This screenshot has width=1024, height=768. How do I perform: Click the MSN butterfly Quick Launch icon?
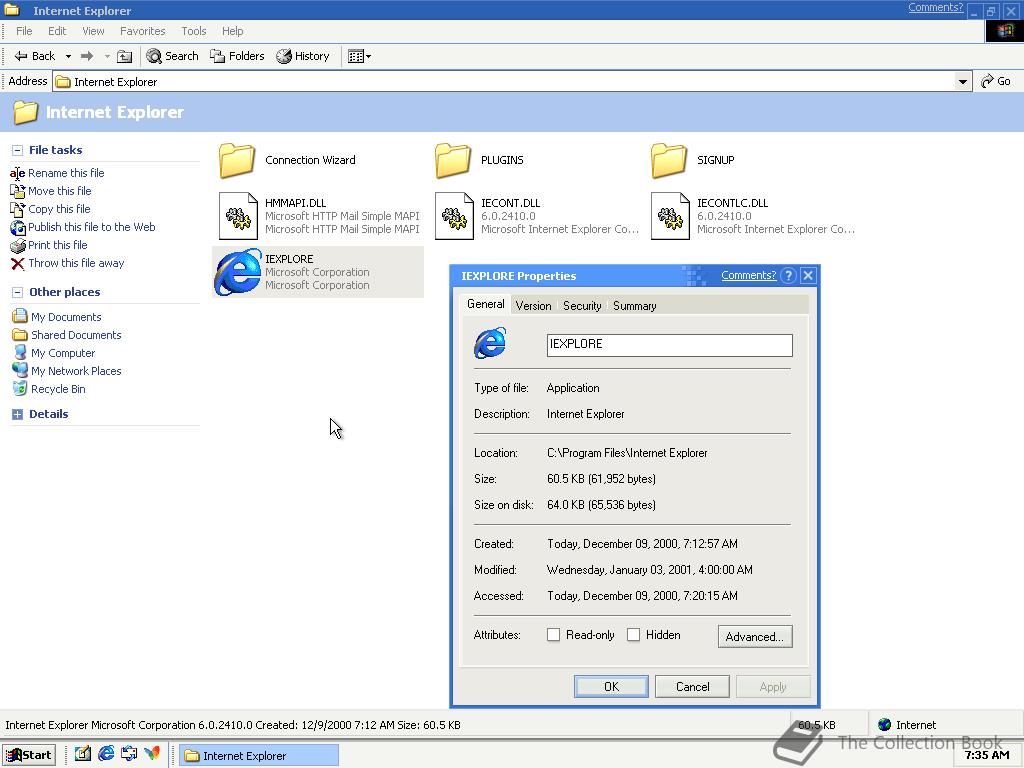(x=152, y=754)
